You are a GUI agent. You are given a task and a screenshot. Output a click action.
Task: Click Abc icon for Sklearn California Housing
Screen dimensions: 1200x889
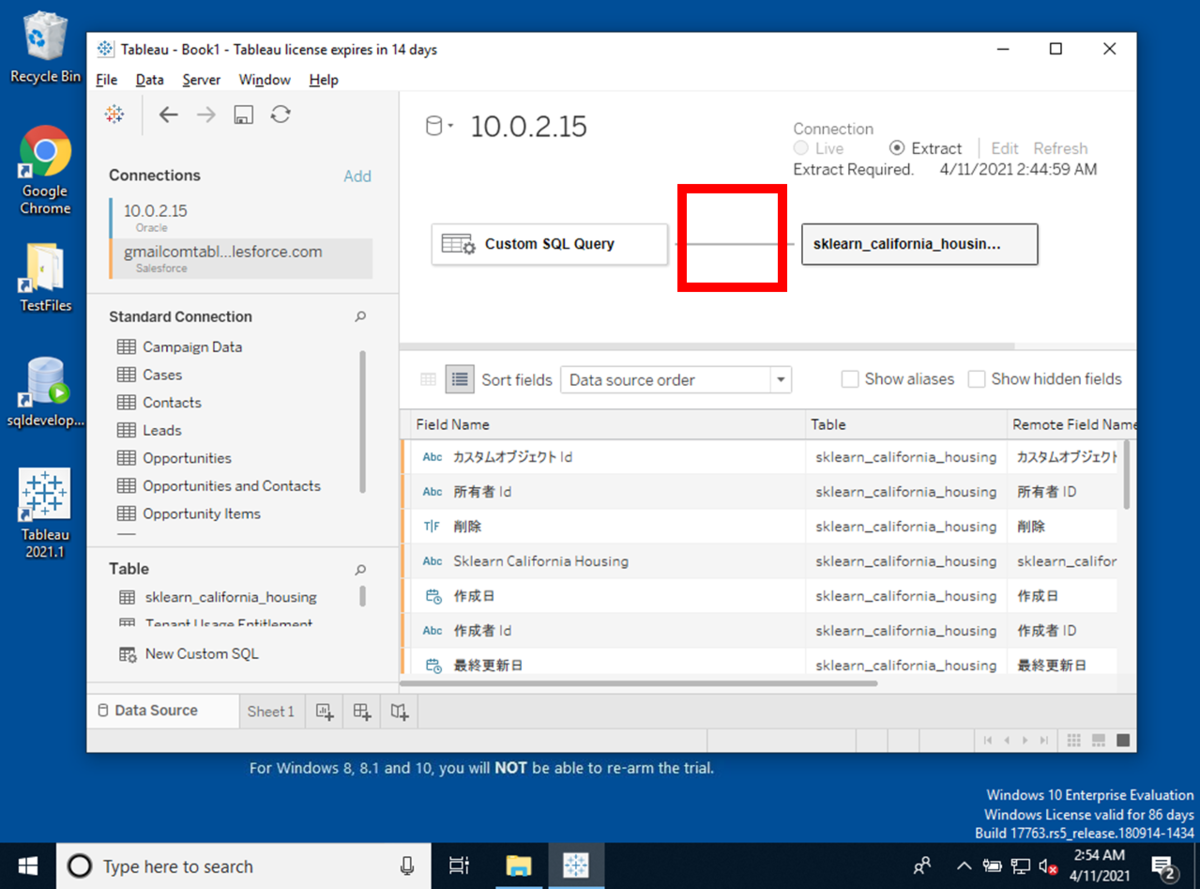pyautogui.click(x=432, y=561)
